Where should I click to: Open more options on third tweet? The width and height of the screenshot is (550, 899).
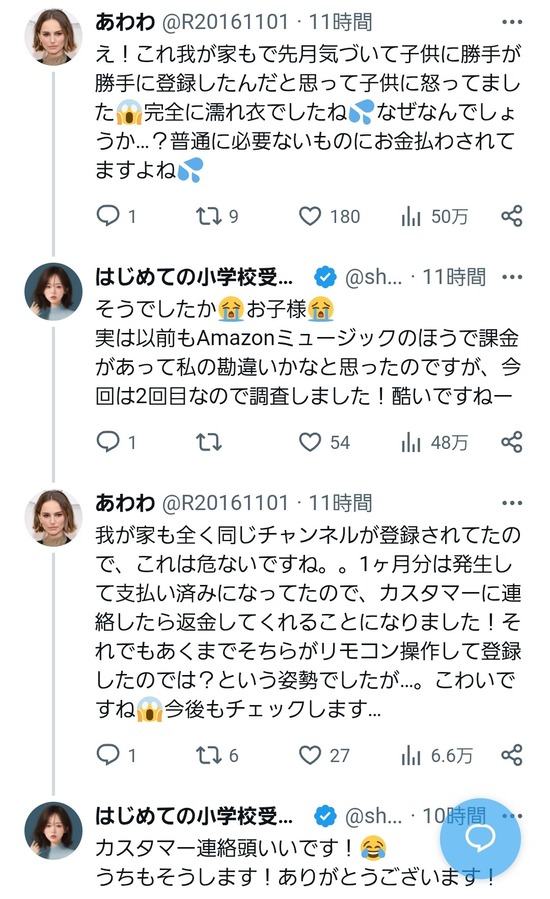click(x=512, y=503)
